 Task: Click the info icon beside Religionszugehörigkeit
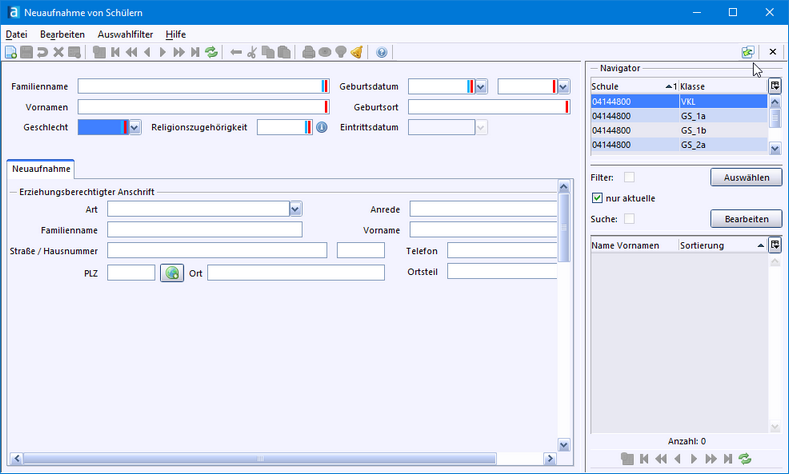[322, 128]
